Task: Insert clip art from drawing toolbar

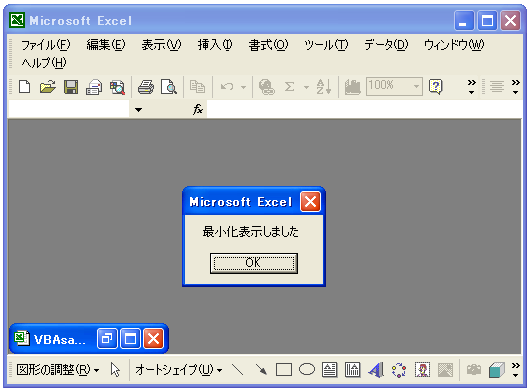Action: [x=422, y=370]
